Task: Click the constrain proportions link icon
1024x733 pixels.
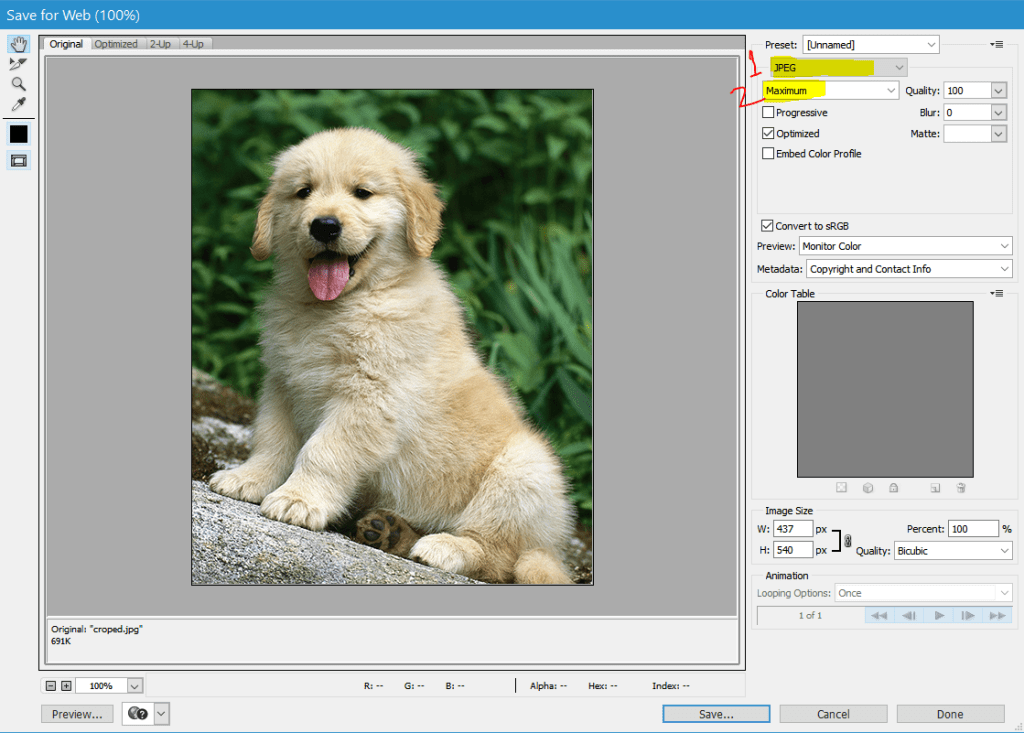Action: pyautogui.click(x=848, y=540)
